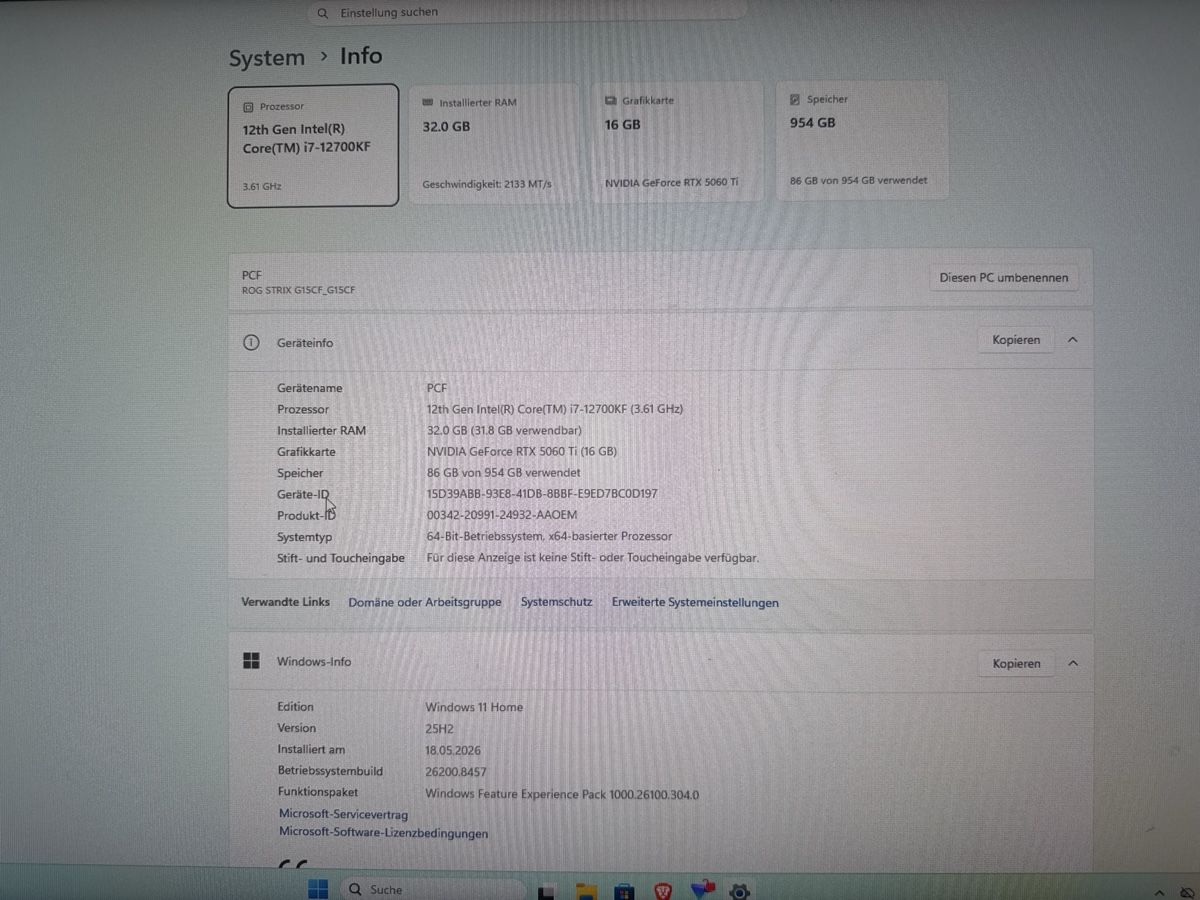Click Windows Feature Experience Pack text

point(562,795)
